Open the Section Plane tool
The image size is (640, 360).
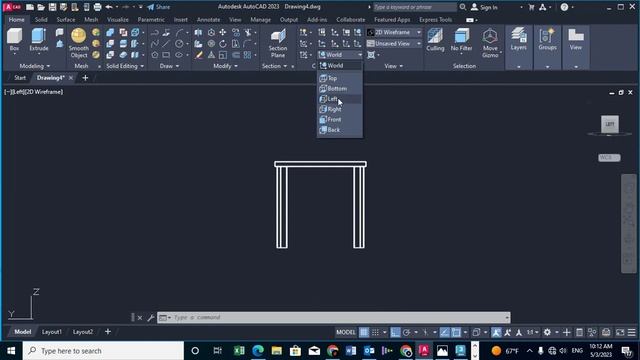tap(278, 43)
